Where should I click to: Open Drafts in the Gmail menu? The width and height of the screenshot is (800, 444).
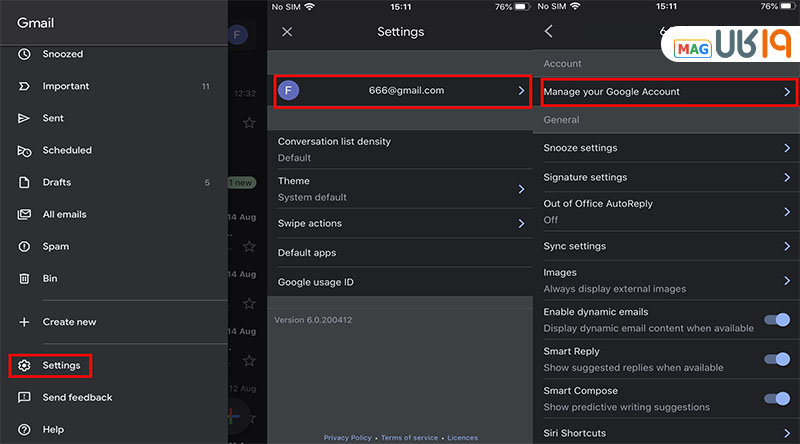click(57, 182)
